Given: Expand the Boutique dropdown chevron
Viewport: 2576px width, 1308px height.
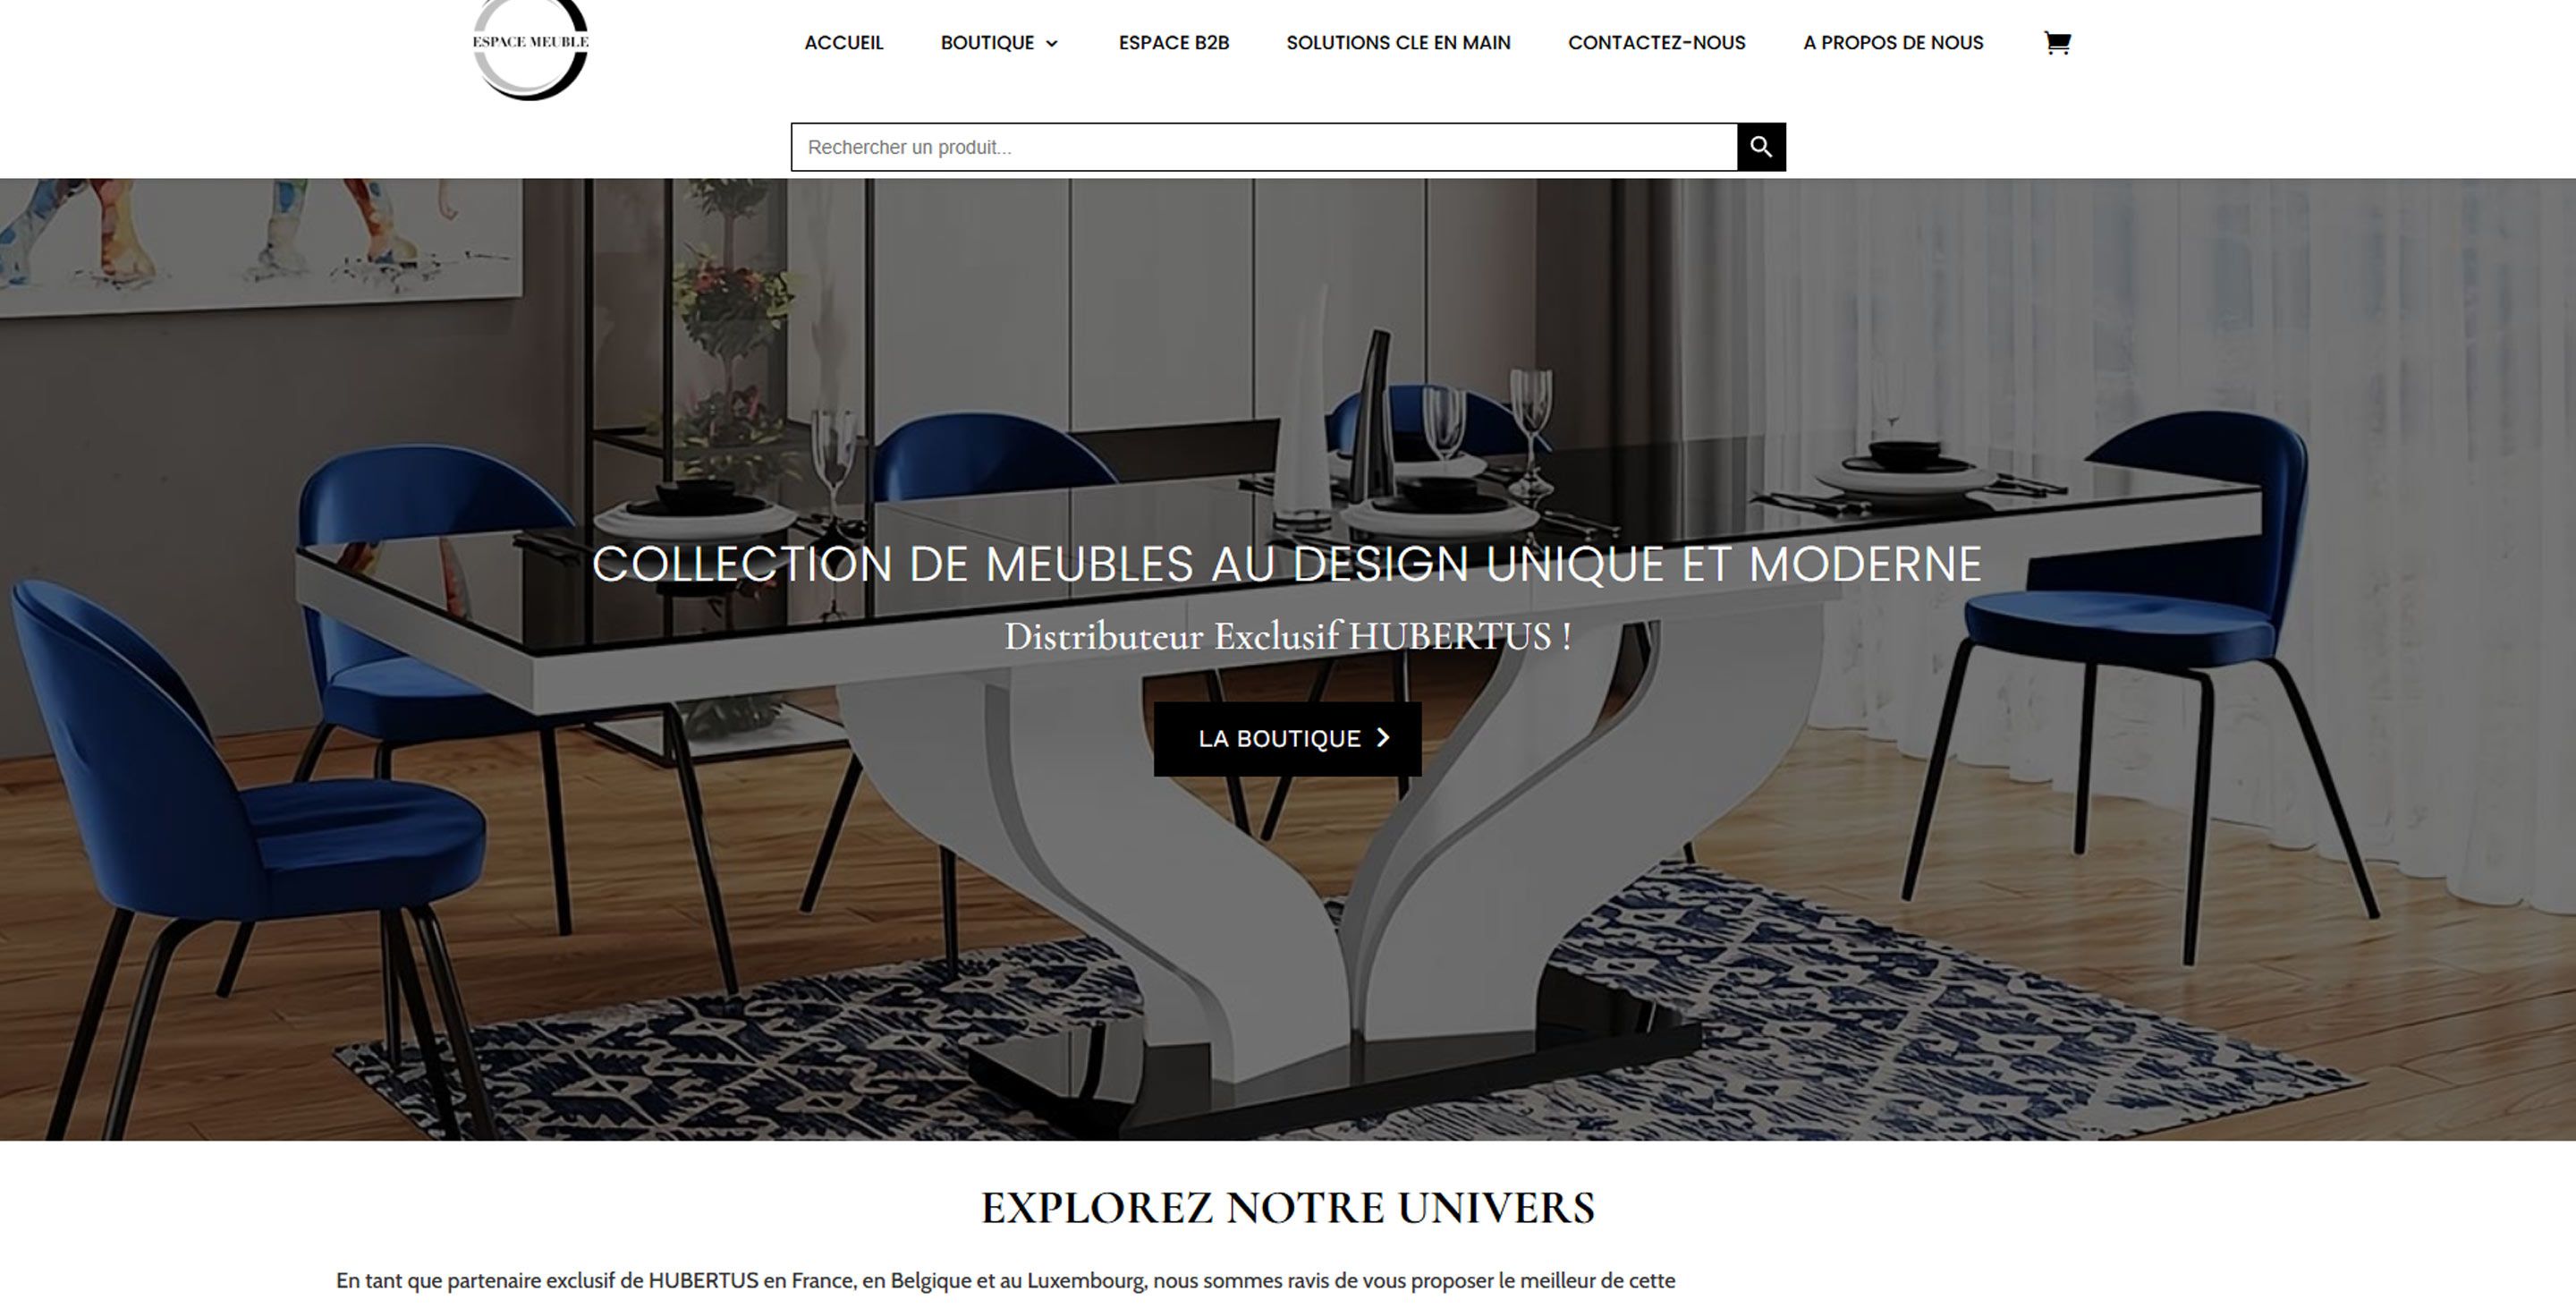Looking at the screenshot, I should coord(1051,43).
